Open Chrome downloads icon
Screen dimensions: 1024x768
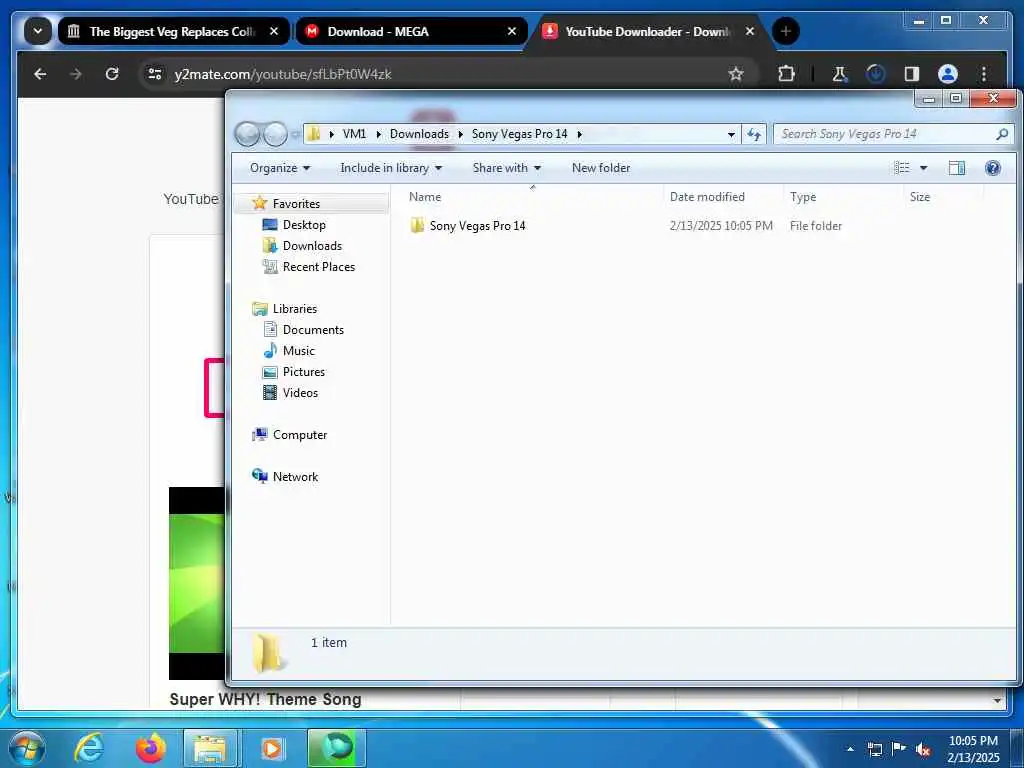coord(875,74)
